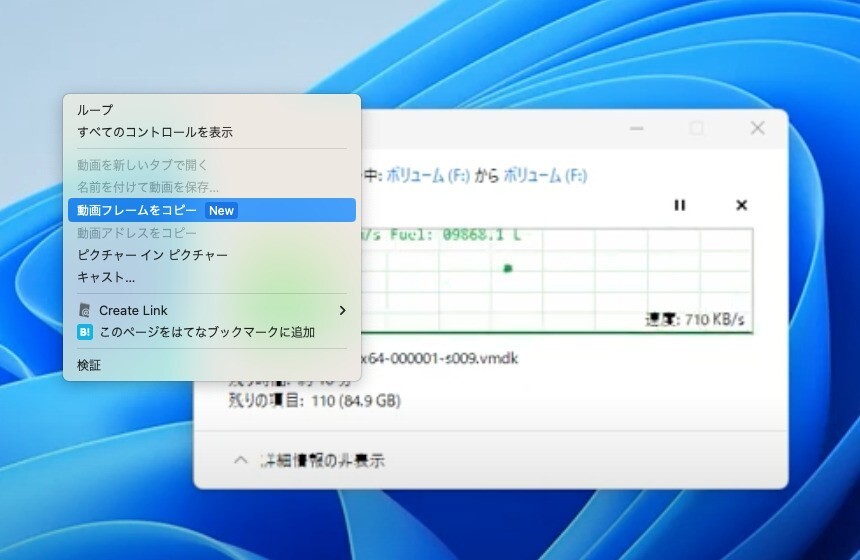
Task: Click the Create Link extension icon
Action: coord(84,310)
